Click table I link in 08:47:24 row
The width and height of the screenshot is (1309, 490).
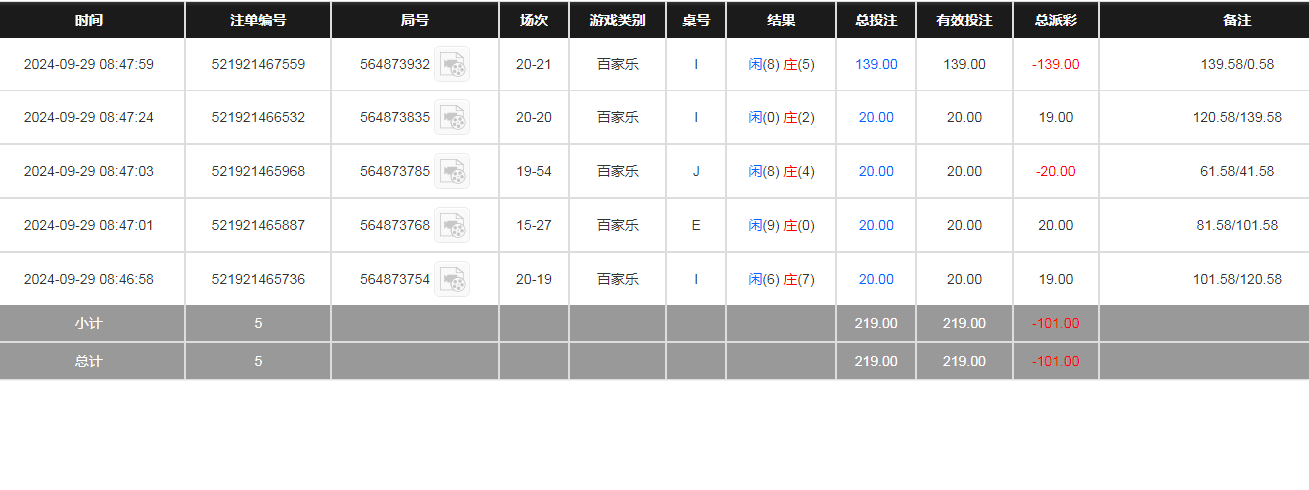[x=696, y=118]
